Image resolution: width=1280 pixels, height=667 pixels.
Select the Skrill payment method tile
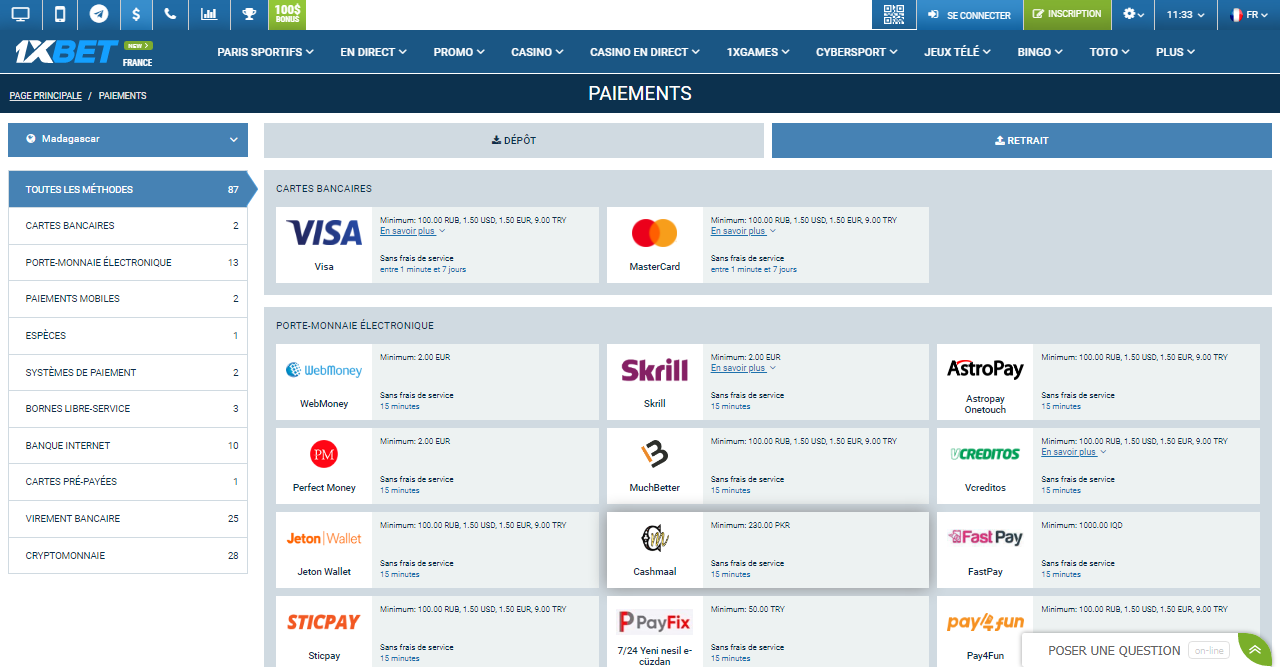click(768, 381)
